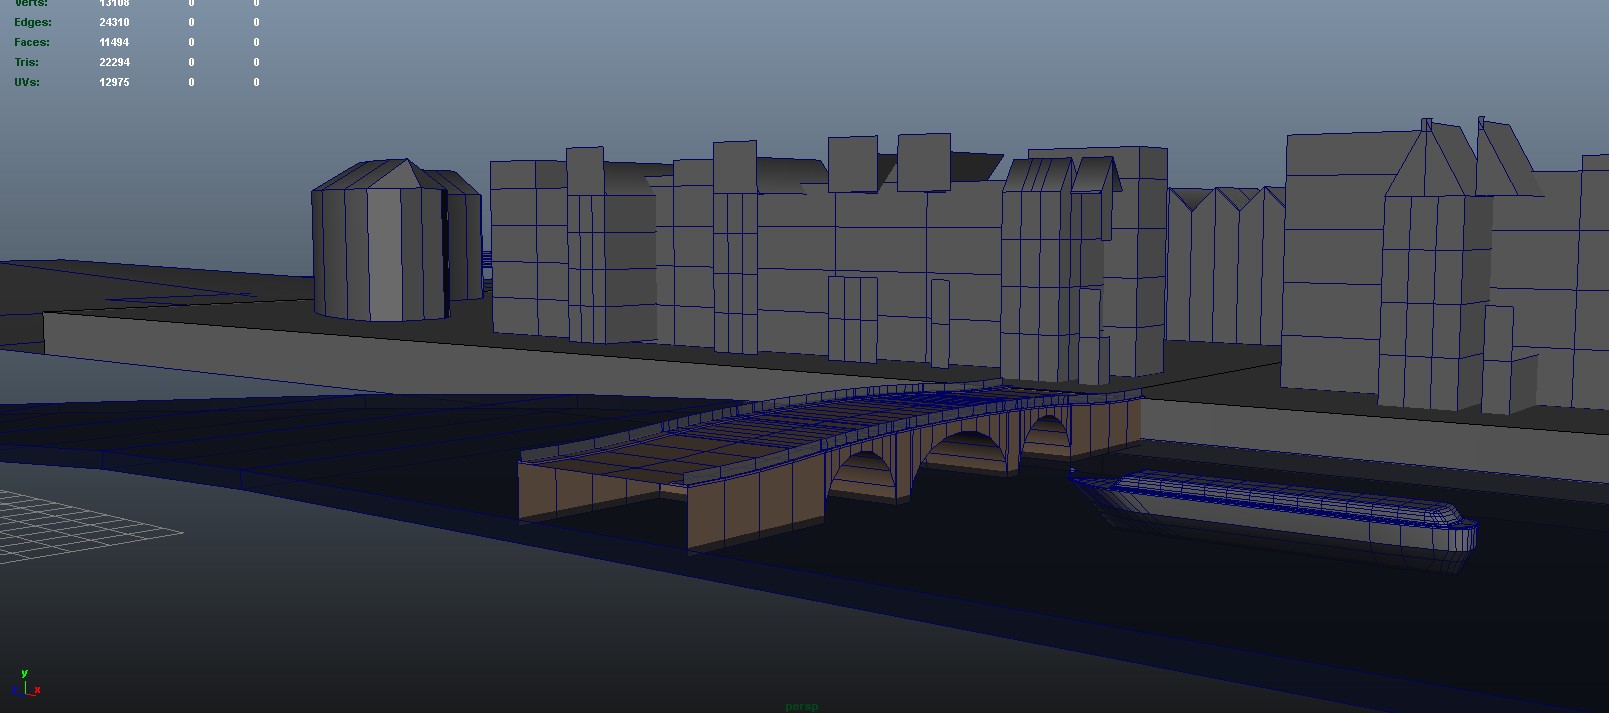1609x713 pixels.
Task: Click the Tris label in the HUD
Action: pyautogui.click(x=27, y=62)
